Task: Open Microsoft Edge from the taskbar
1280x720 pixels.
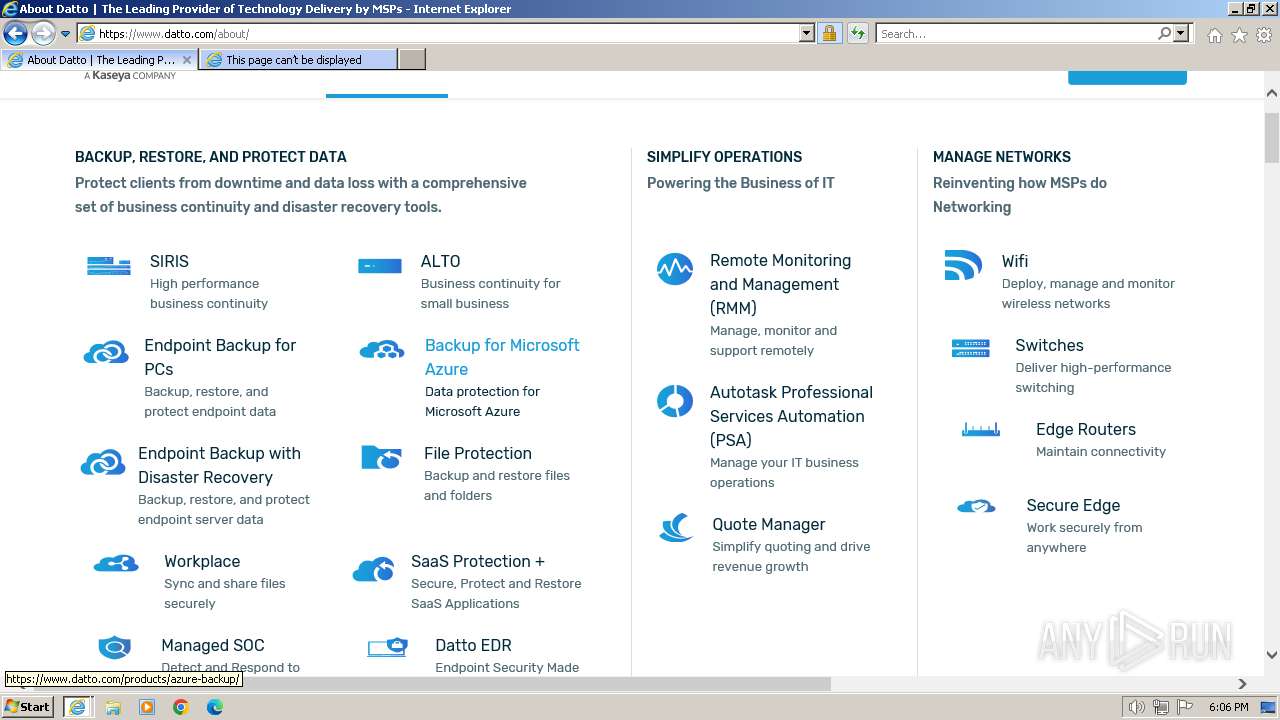Action: click(215, 707)
